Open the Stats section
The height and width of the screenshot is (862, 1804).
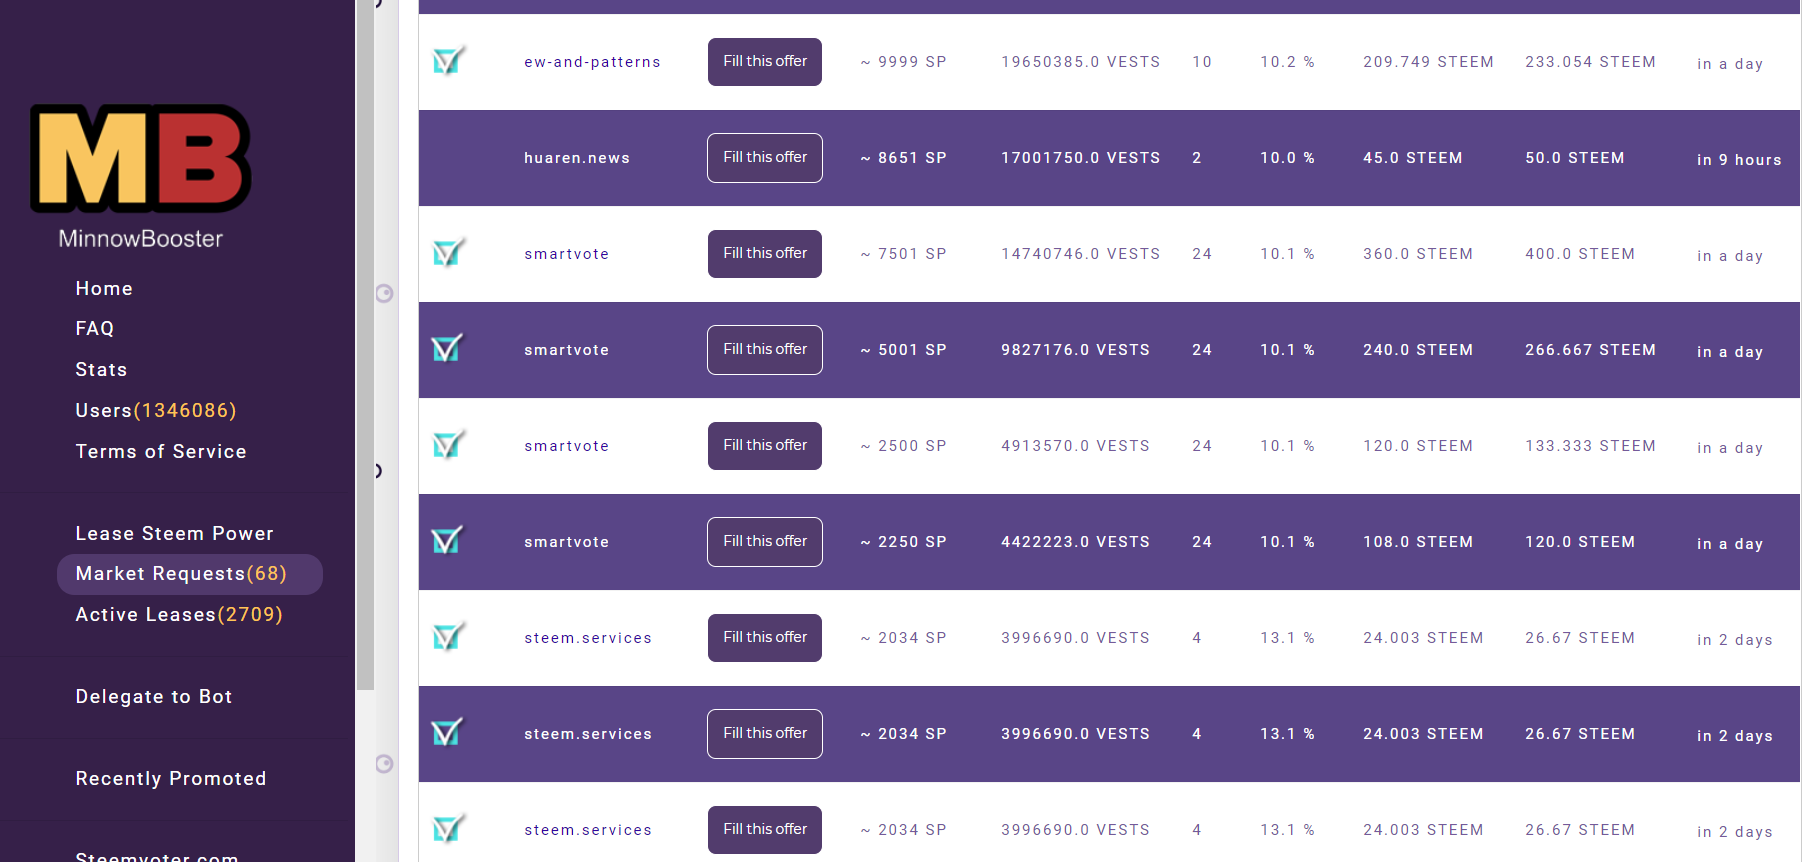click(x=101, y=370)
